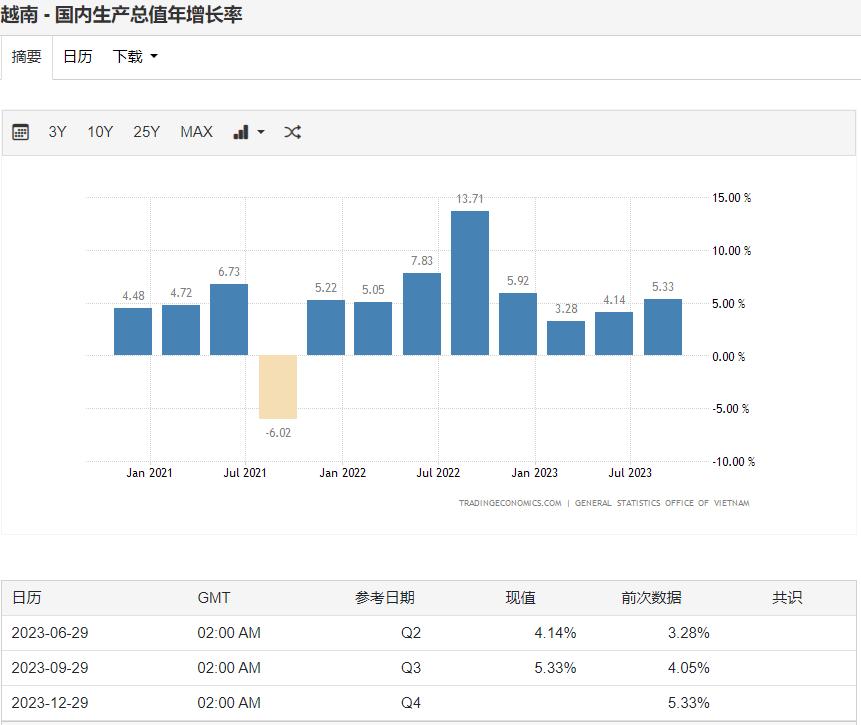The image size is (861, 725).
Task: Click the compare series shuffle icon
Action: tap(292, 131)
